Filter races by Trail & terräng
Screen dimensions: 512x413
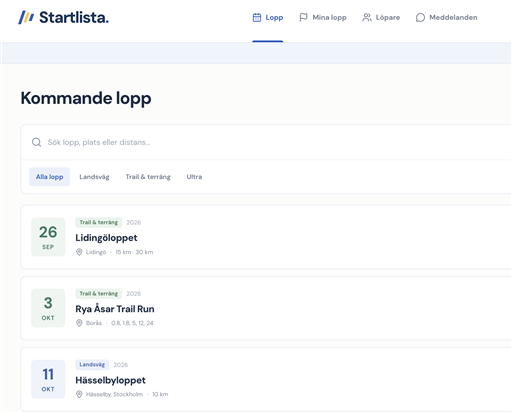coord(148,177)
